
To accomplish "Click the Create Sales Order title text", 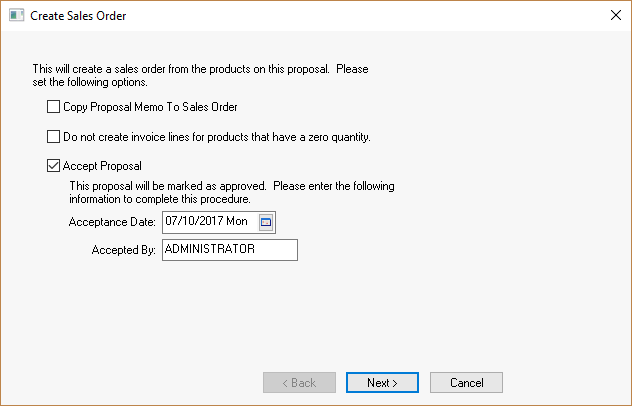I will (79, 16).
